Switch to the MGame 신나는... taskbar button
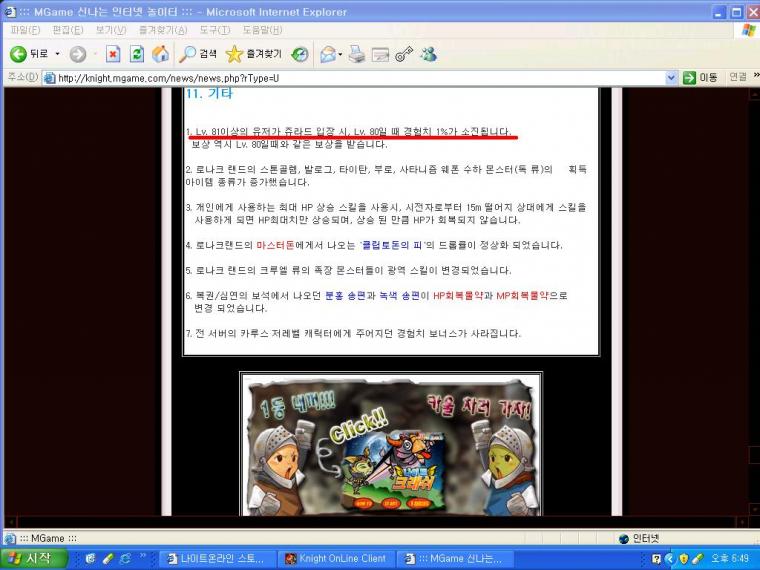The image size is (760, 570). coord(455,559)
